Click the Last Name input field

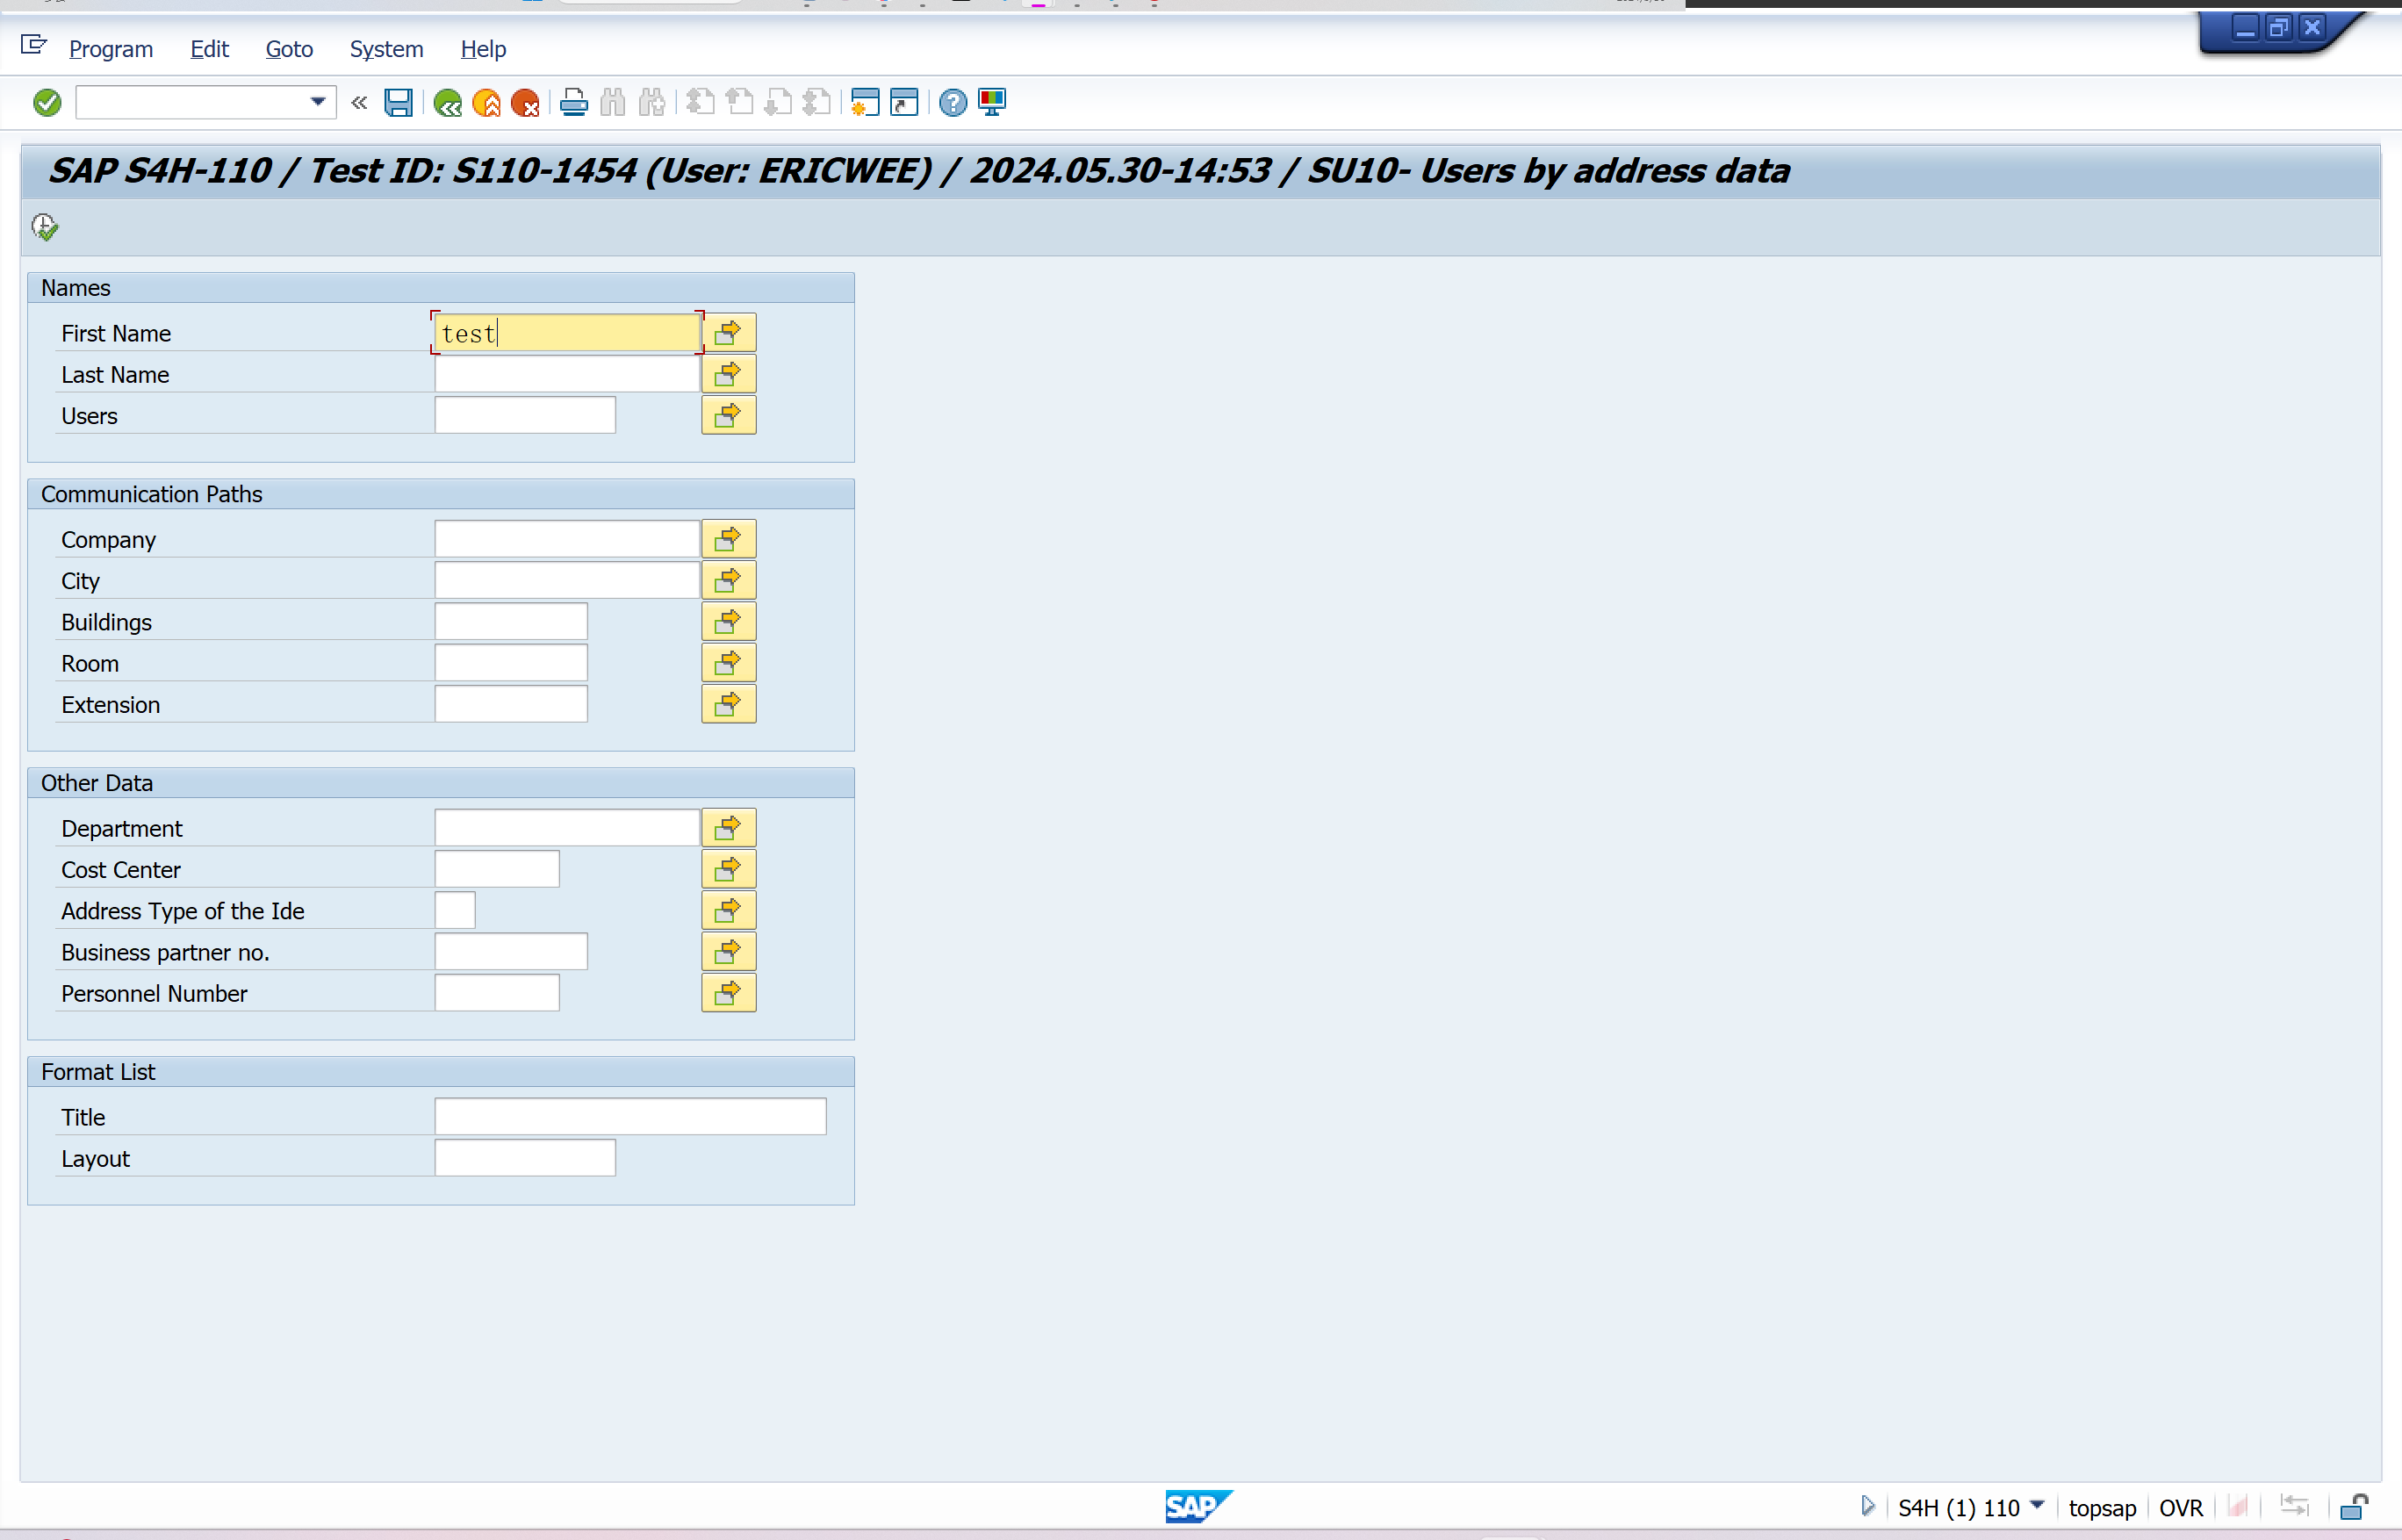click(567, 374)
